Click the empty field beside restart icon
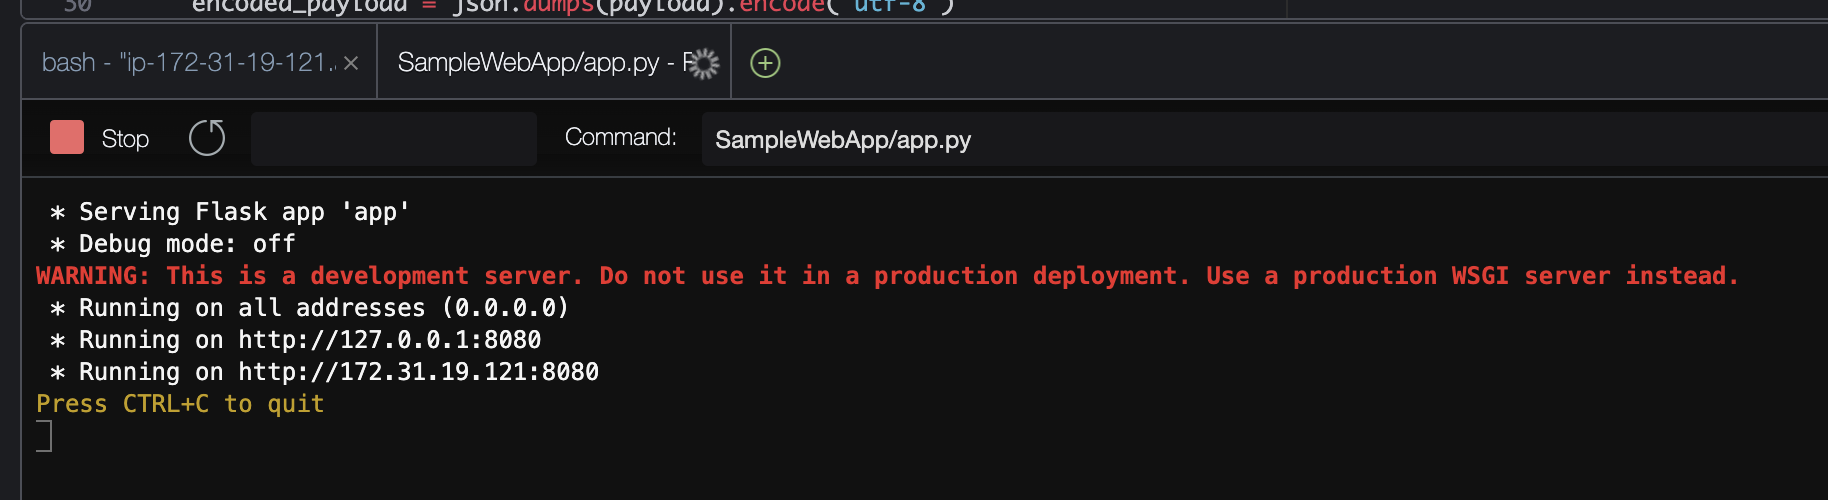 pos(393,138)
